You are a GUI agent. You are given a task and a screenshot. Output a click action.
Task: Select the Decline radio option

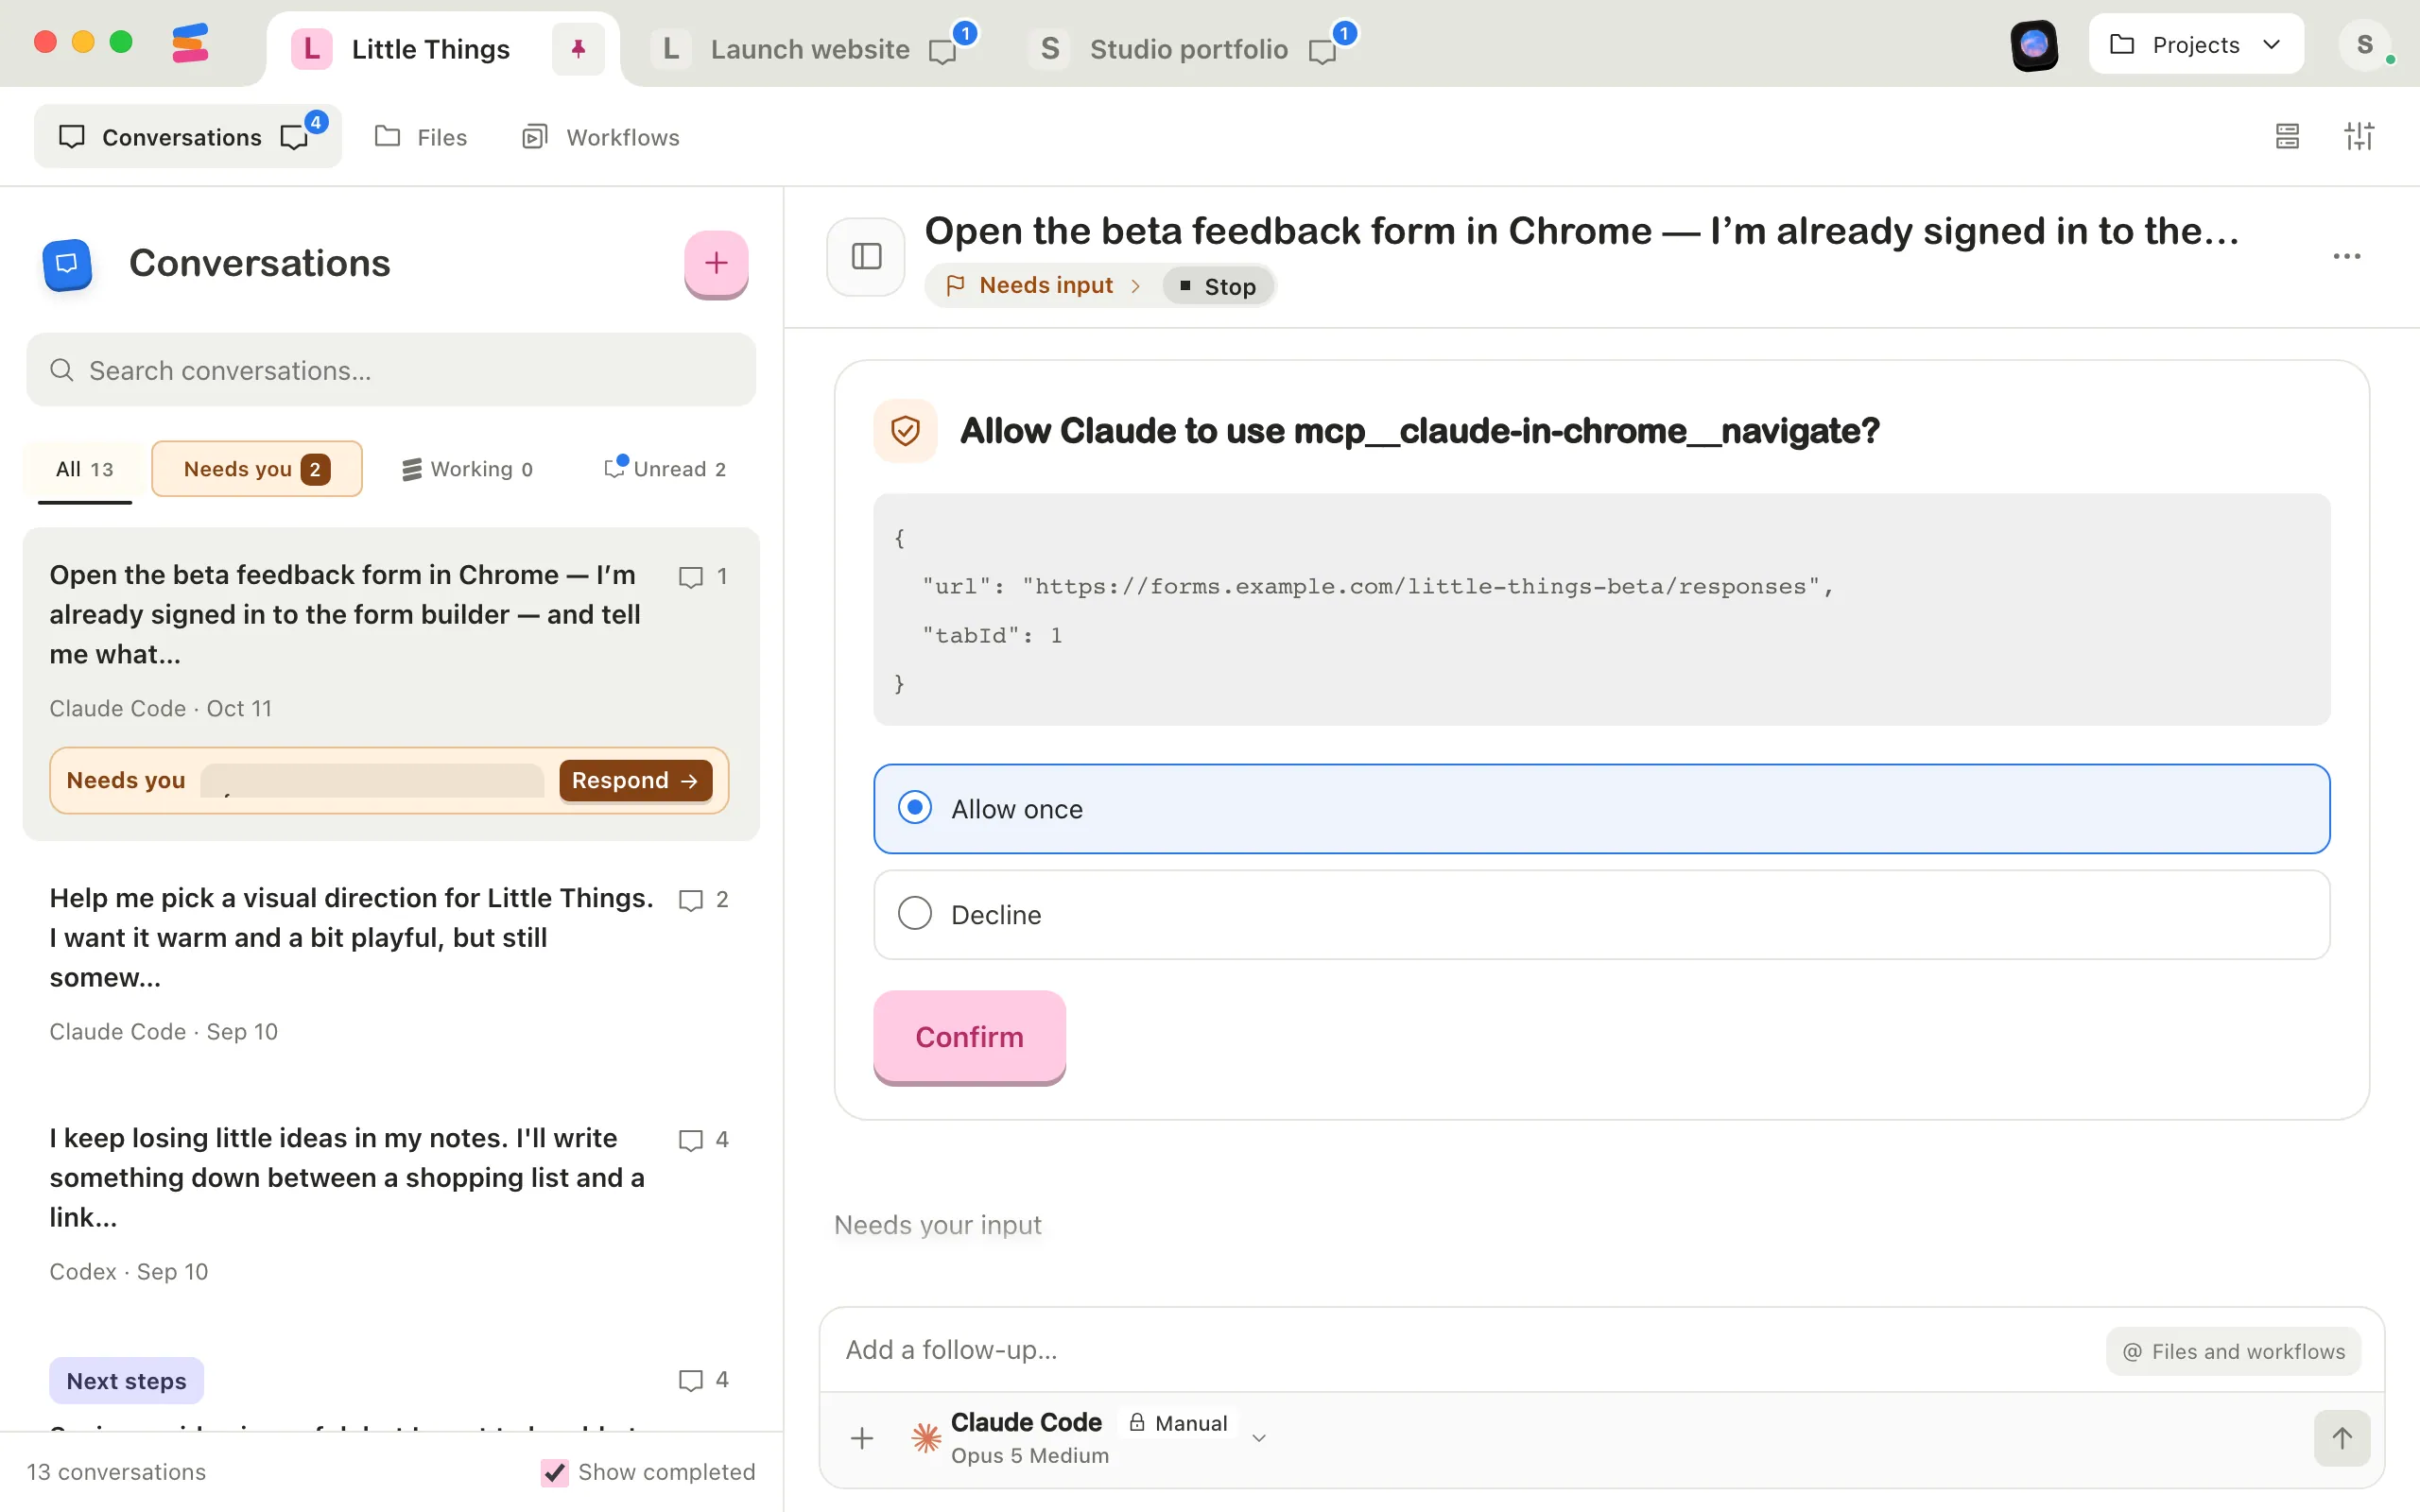1601,914
